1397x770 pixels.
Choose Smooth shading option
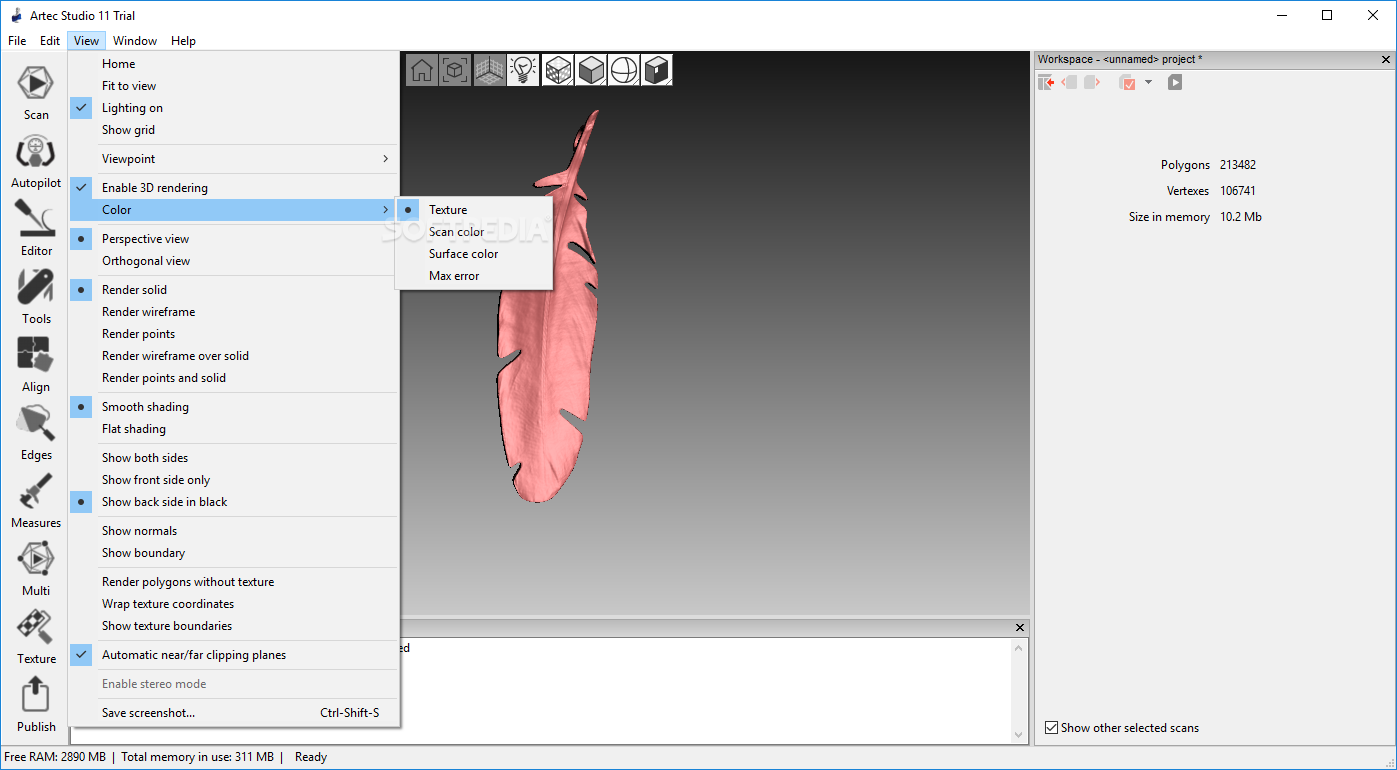coord(234,407)
